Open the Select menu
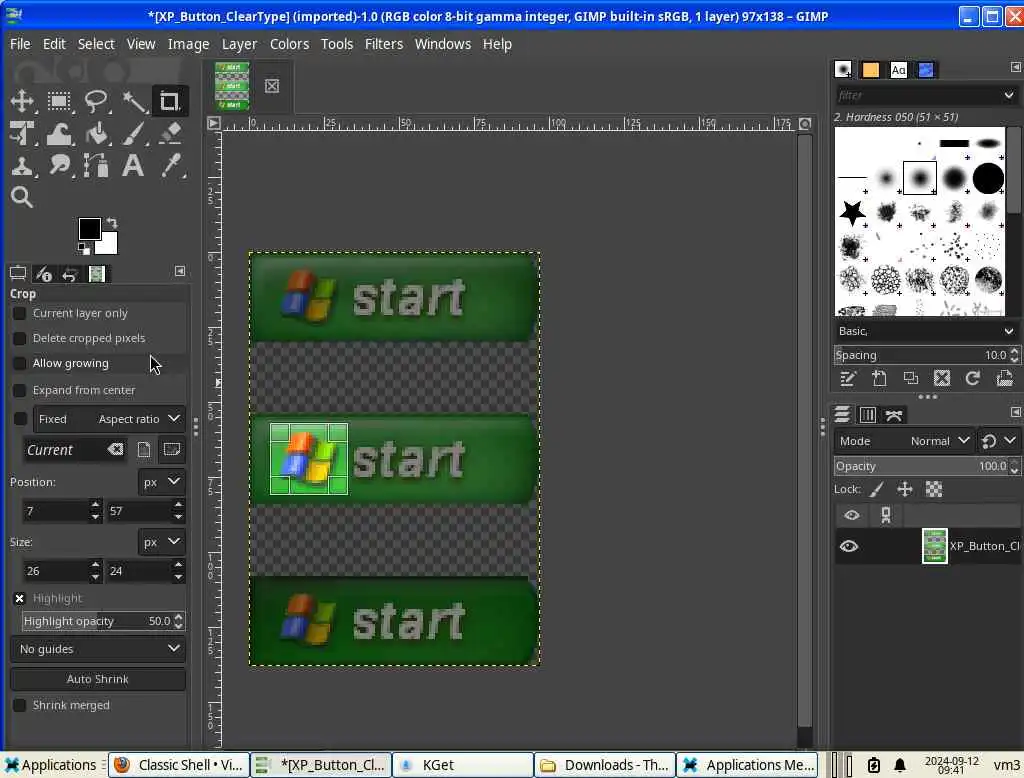 (96, 44)
